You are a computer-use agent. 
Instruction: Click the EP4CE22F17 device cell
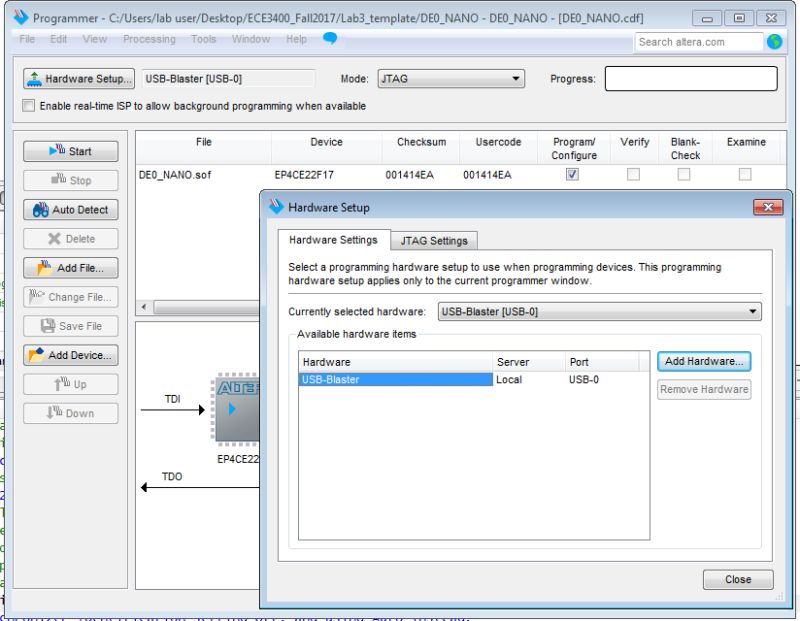304,175
